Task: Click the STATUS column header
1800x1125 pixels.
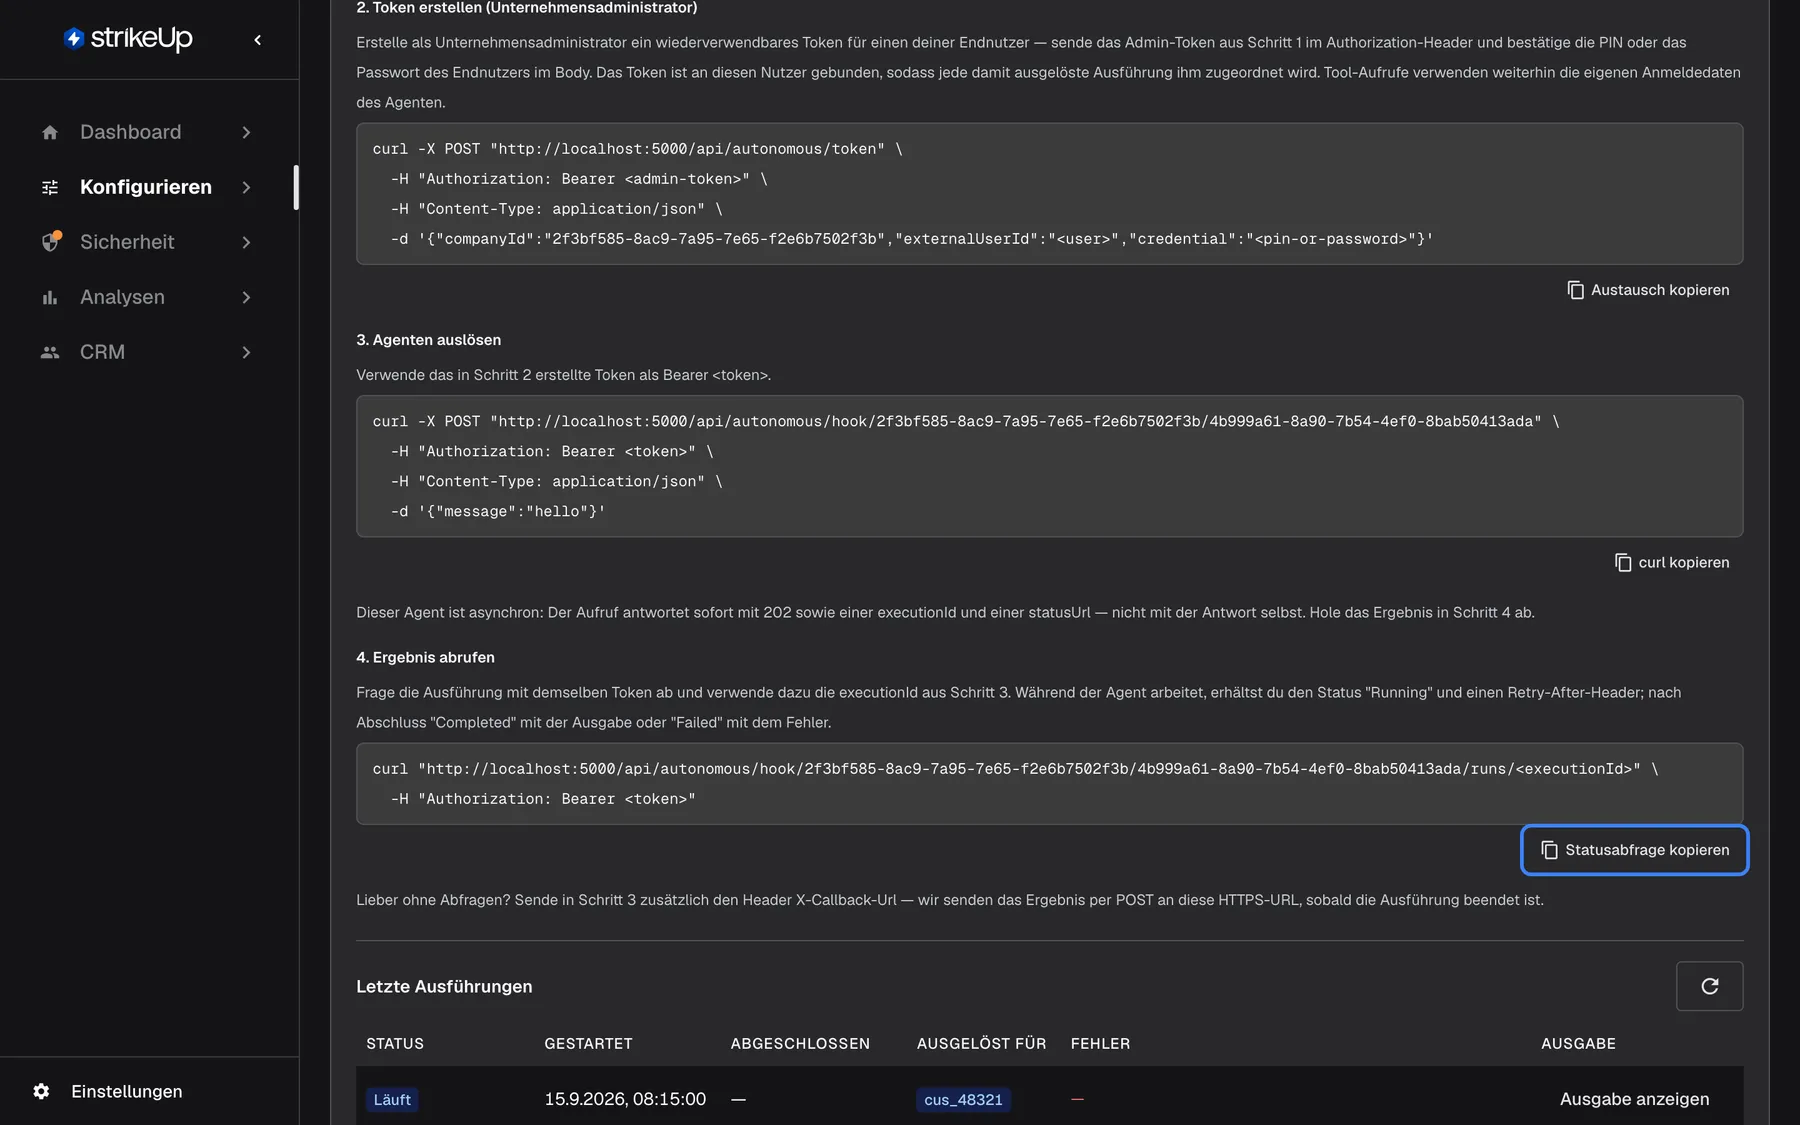Action: pyautogui.click(x=395, y=1043)
